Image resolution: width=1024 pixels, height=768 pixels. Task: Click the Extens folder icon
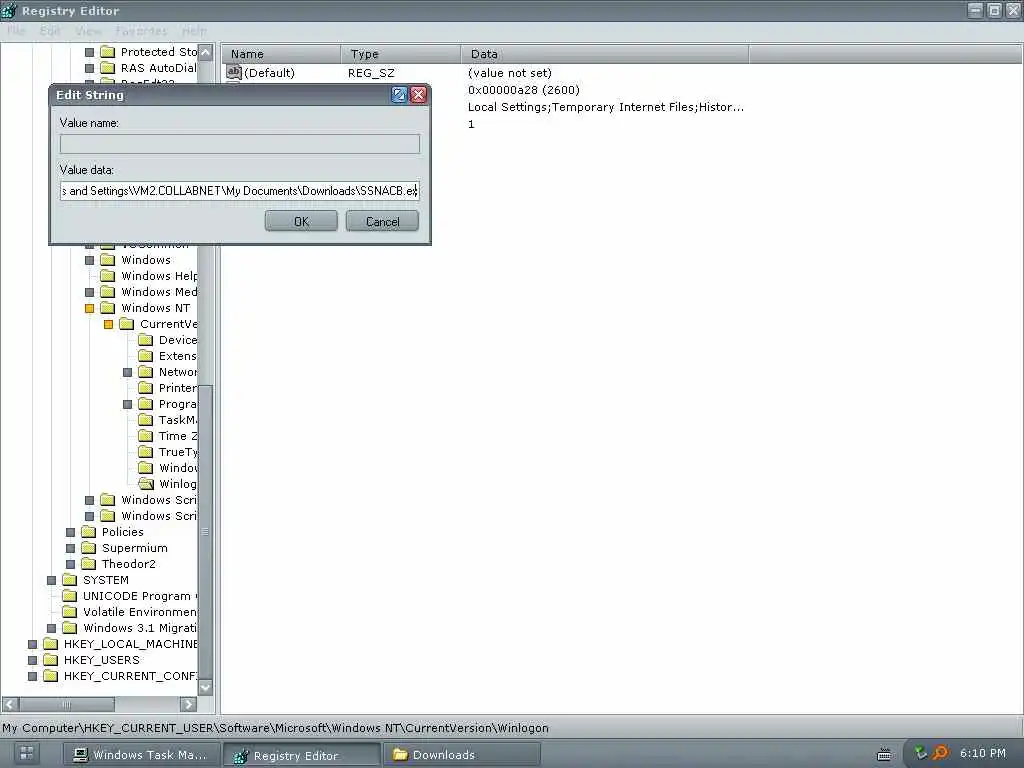[146, 356]
